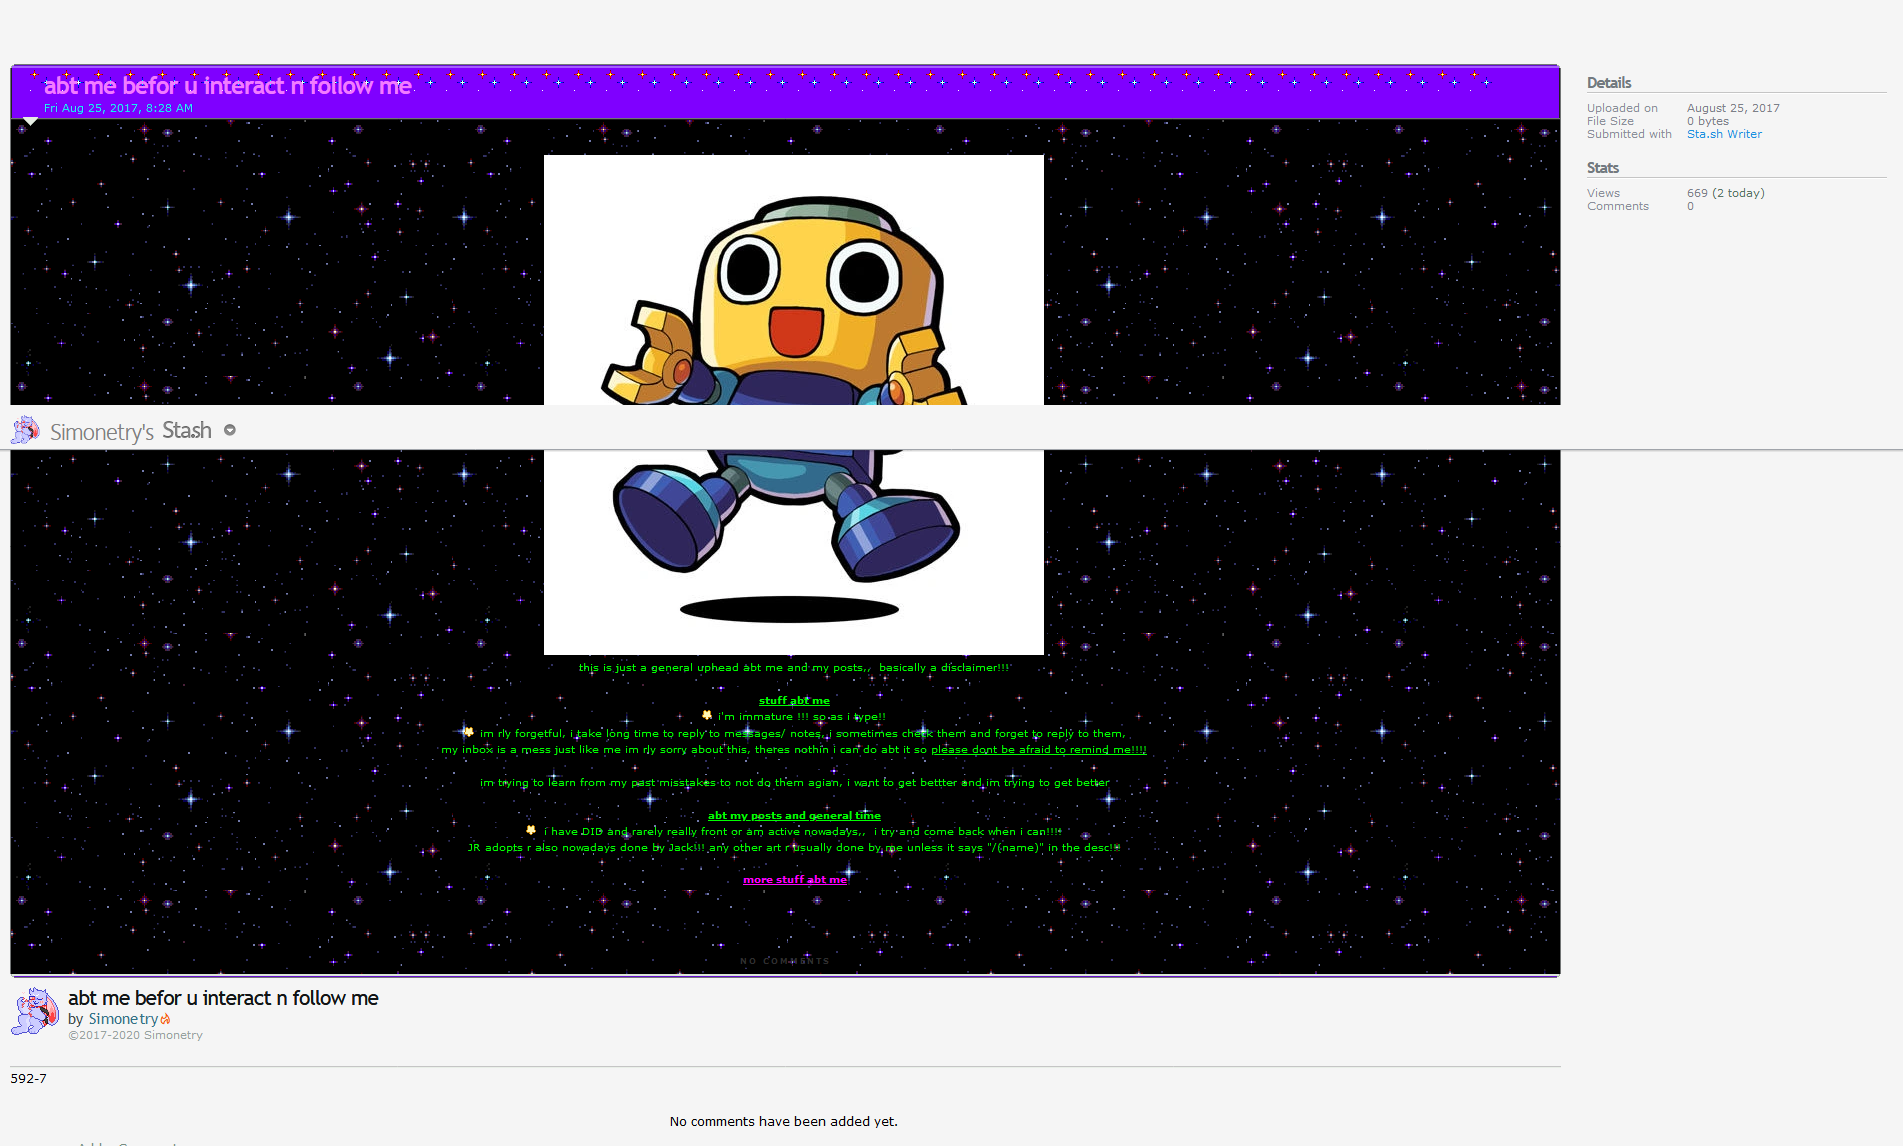The width and height of the screenshot is (1903, 1146).
Task: Click the author avatar below the journal
Action: (35, 1011)
